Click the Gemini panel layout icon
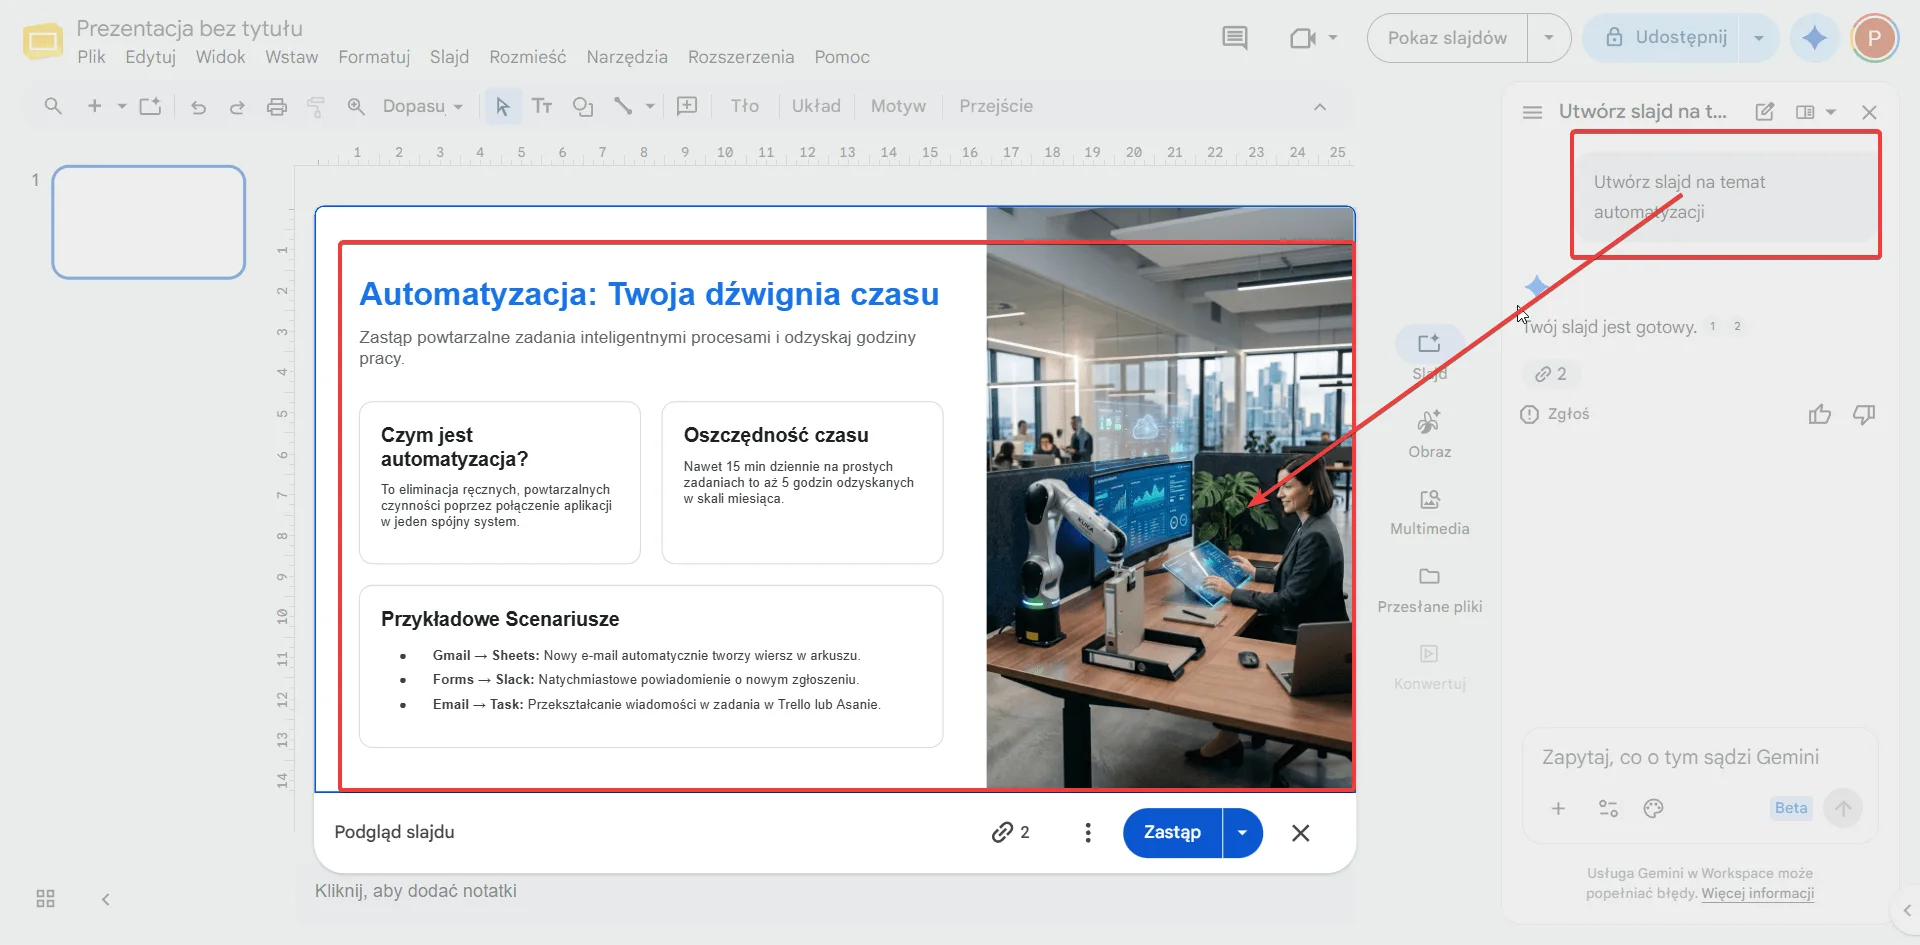The image size is (1920, 945). tap(1805, 112)
